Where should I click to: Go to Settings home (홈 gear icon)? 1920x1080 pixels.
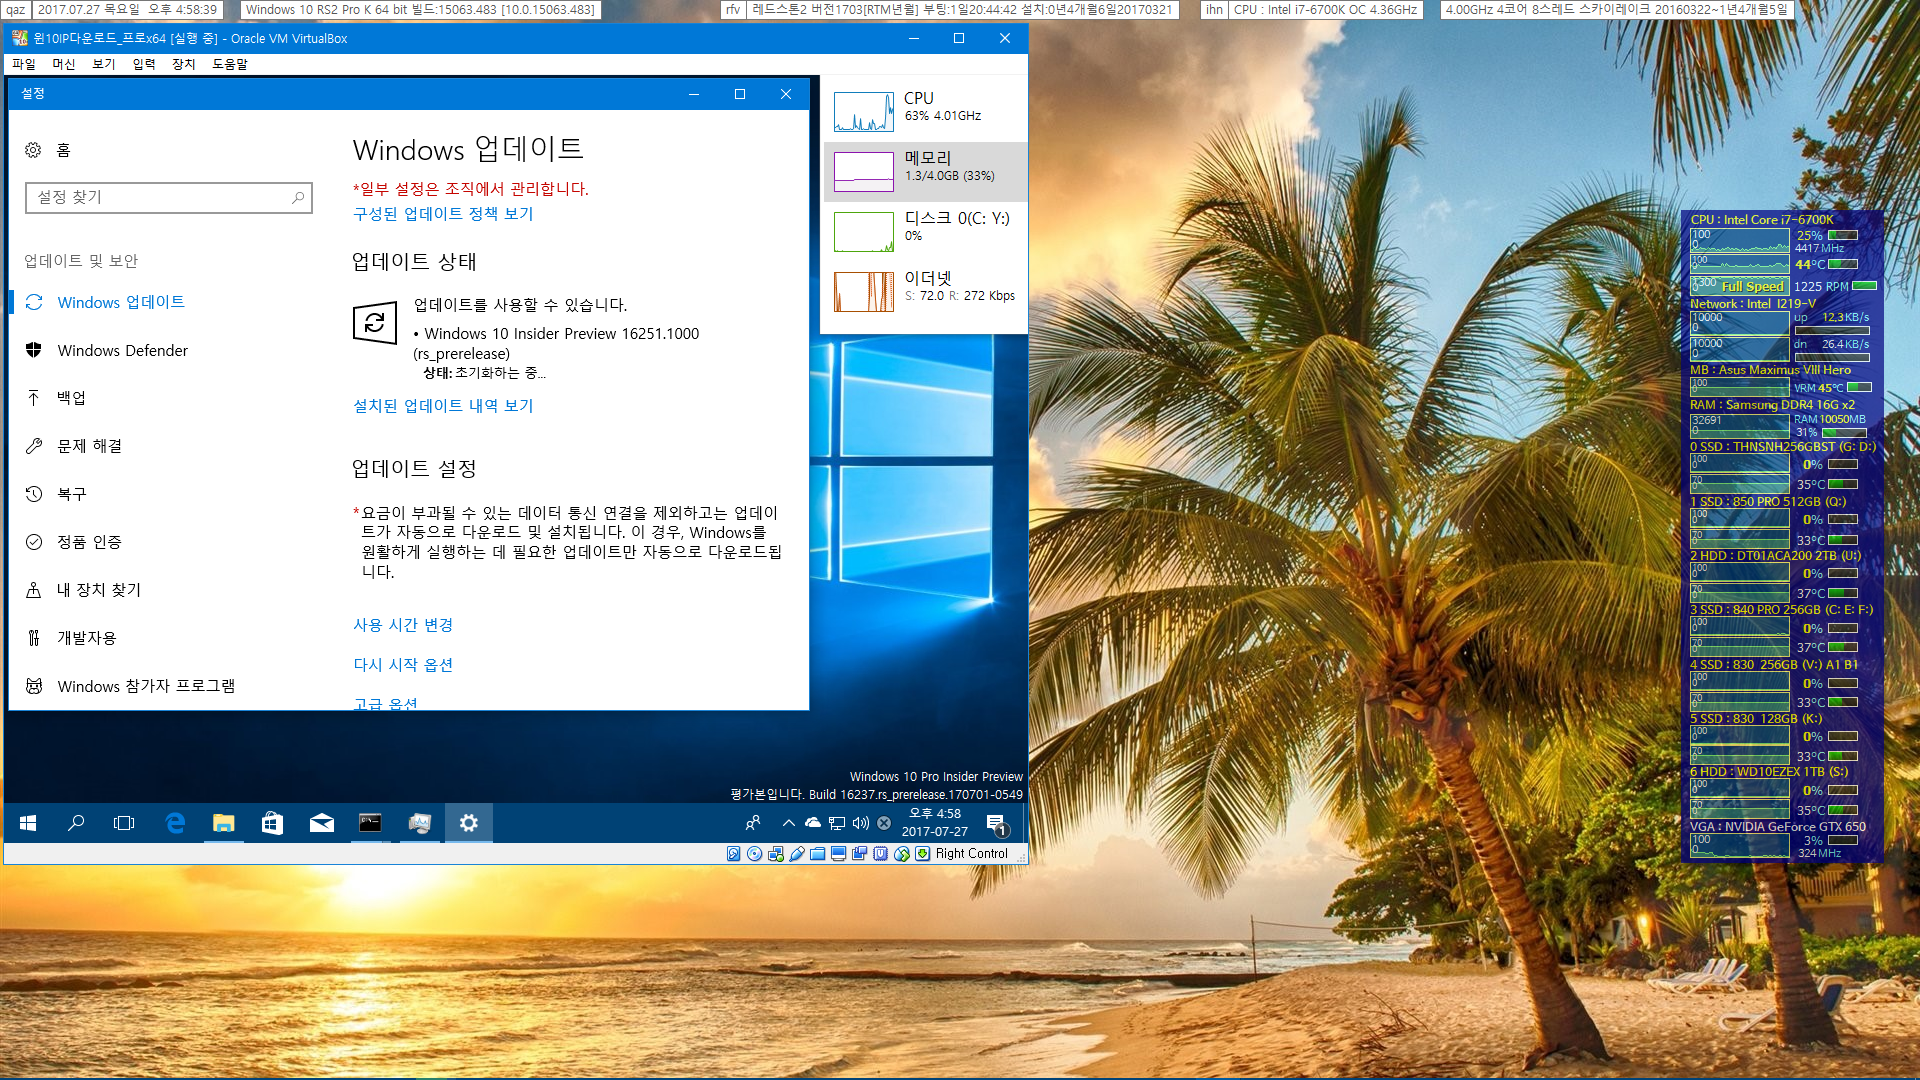point(33,150)
